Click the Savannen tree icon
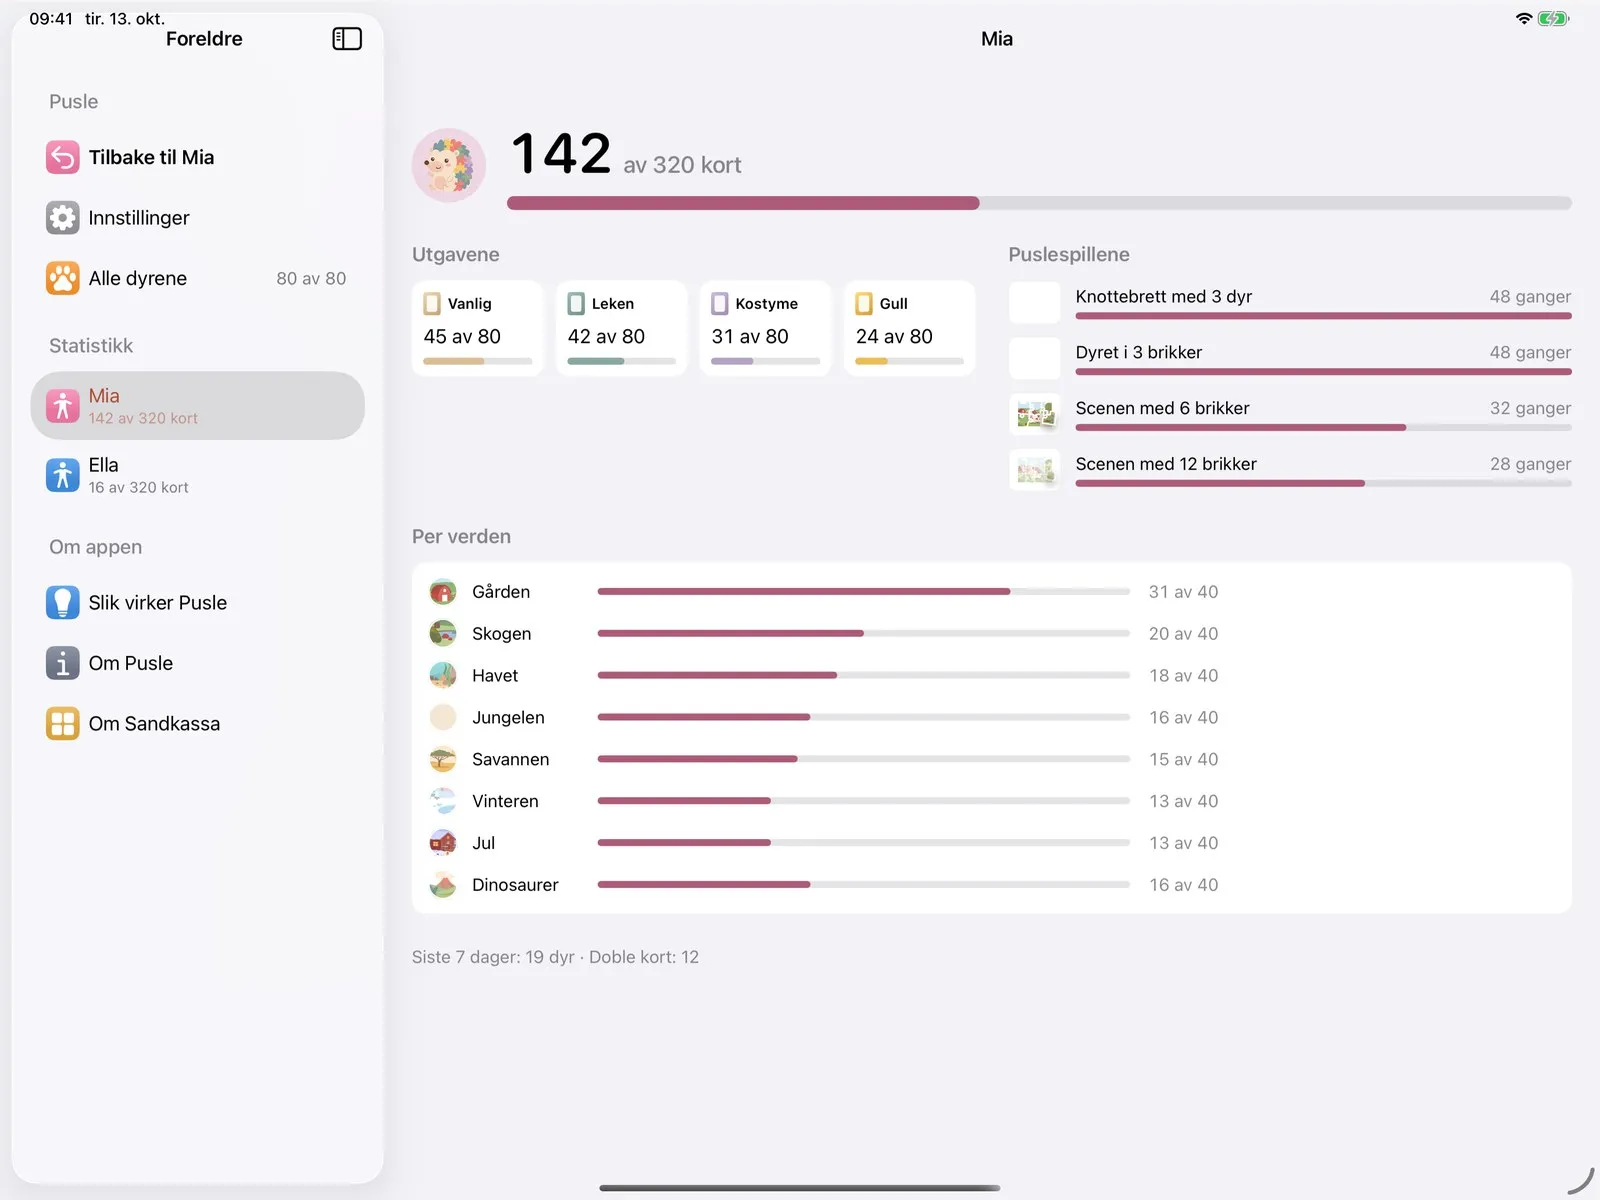The width and height of the screenshot is (1600, 1200). (443, 760)
